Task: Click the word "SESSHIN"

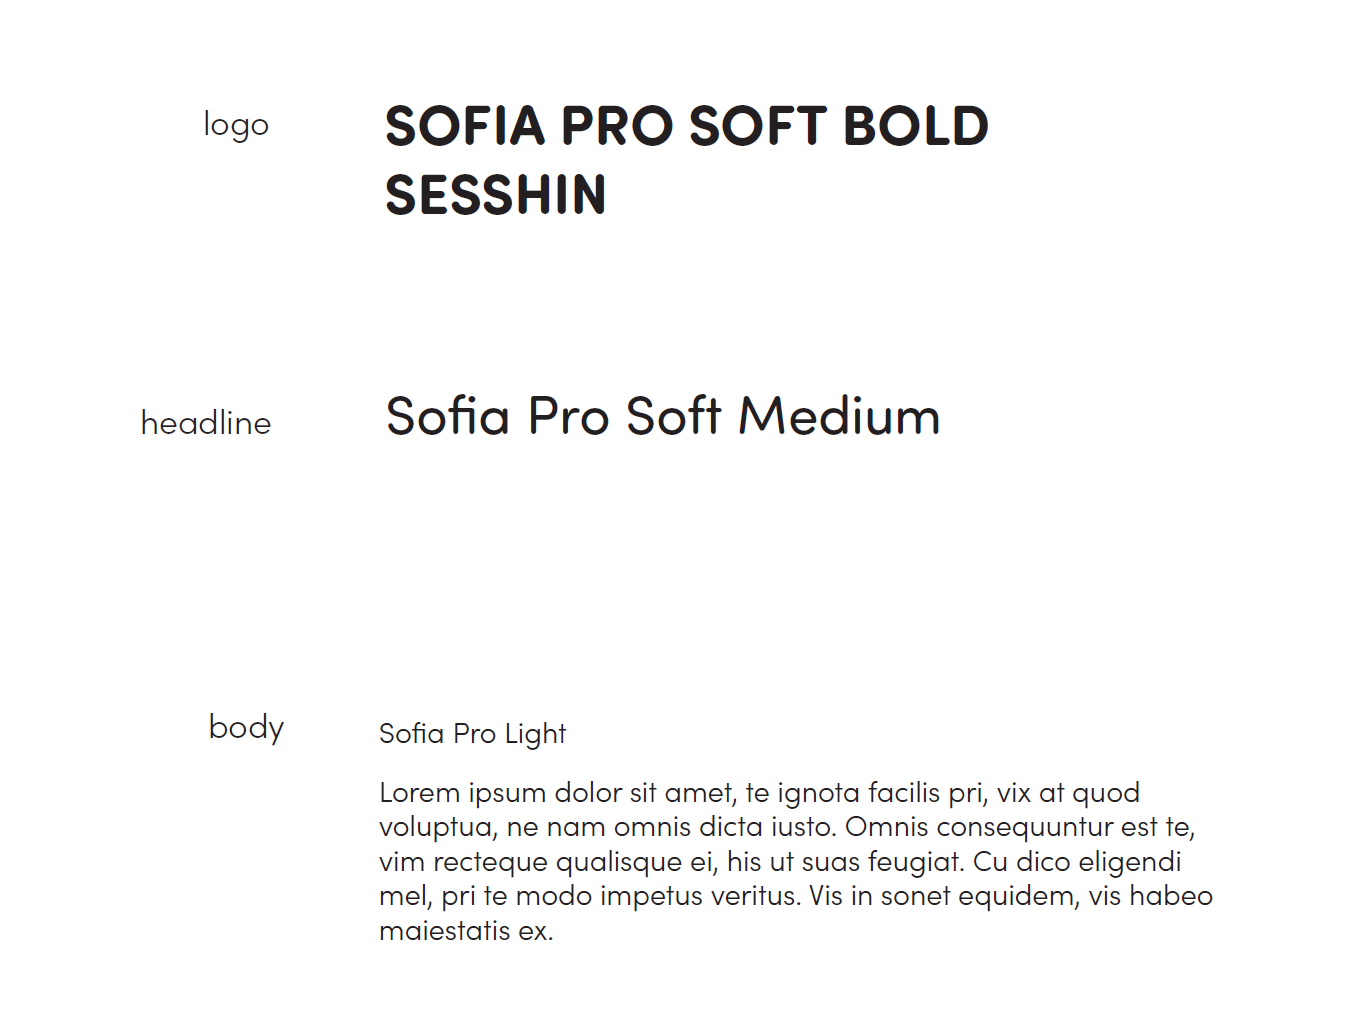Action: [496, 195]
